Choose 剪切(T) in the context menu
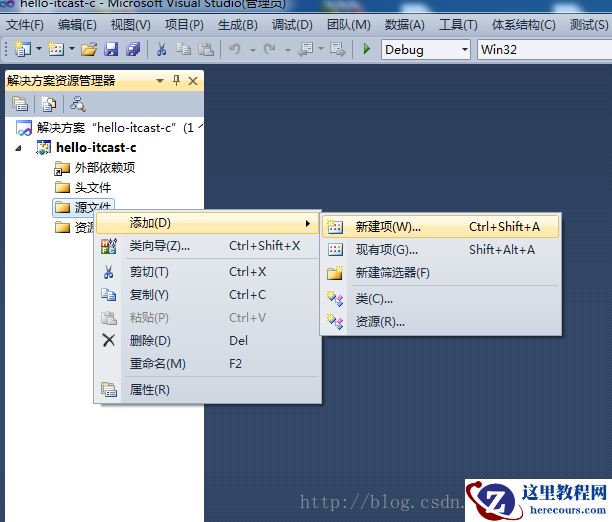612x522 pixels. click(x=207, y=272)
